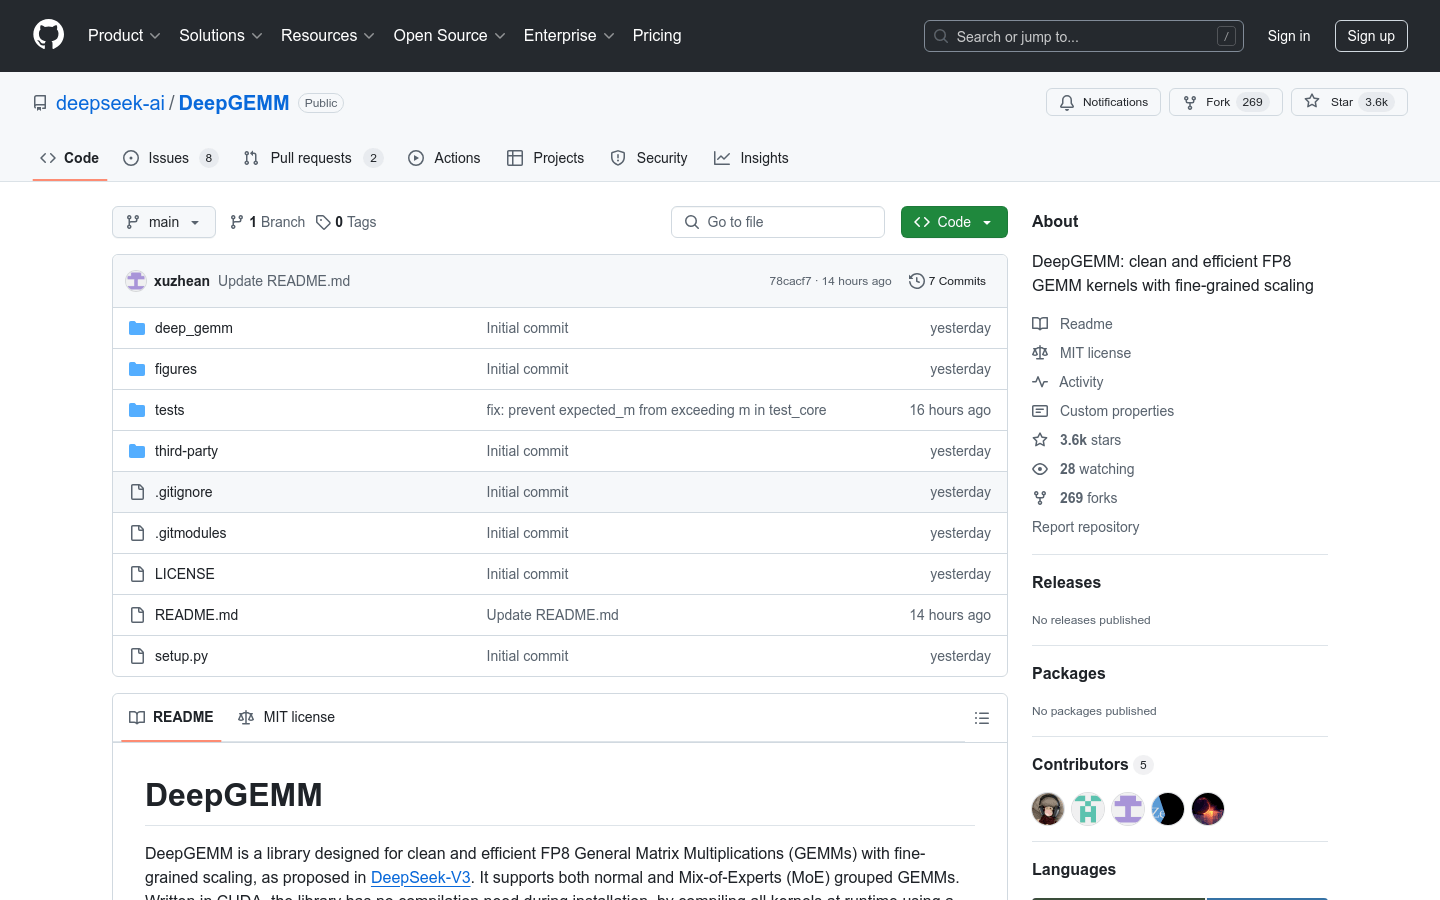Open the .gitmodules file

[191, 533]
